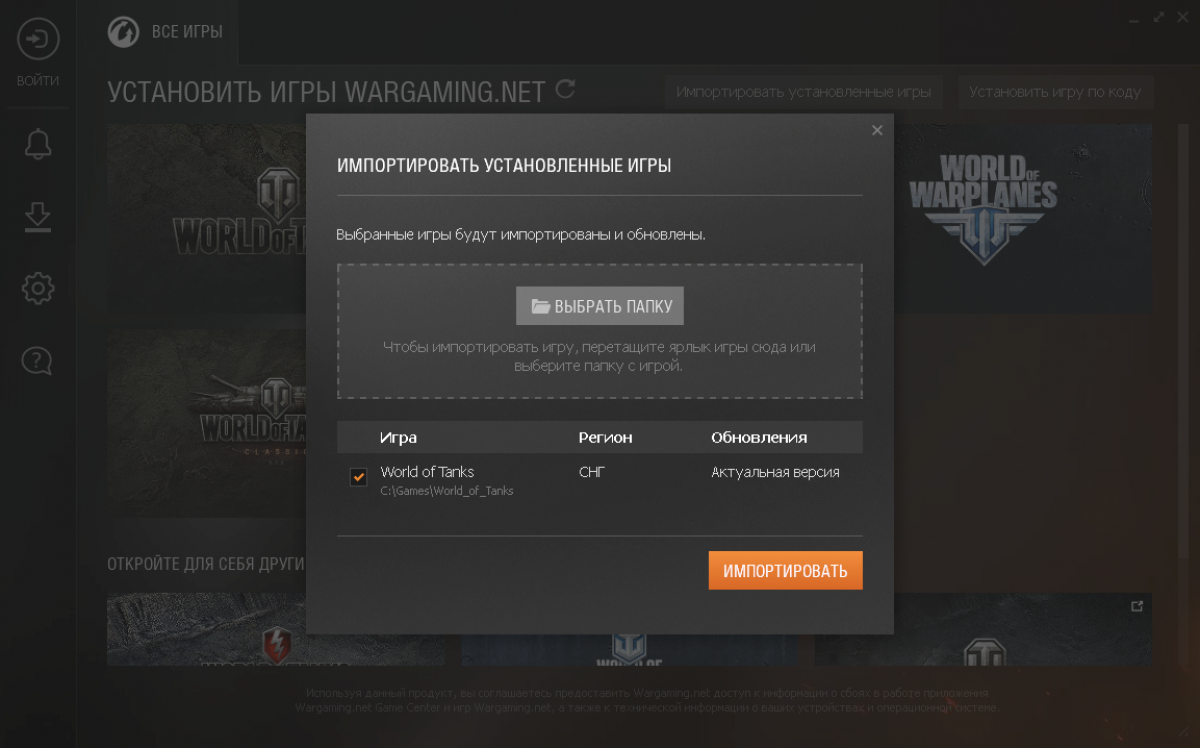This screenshot has height=748, width=1200.
Task: Close the import dialog with X
Action: pyautogui.click(x=877, y=130)
